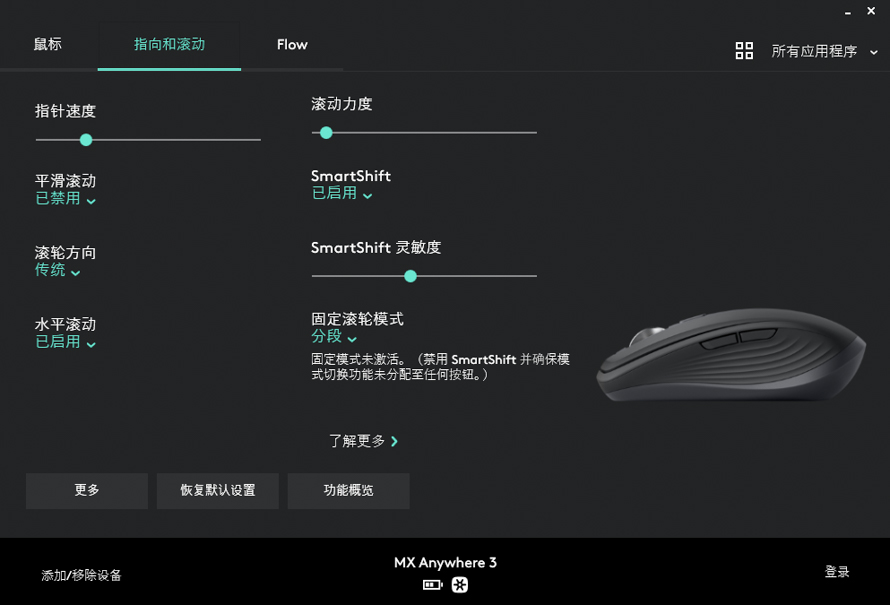This screenshot has width=890, height=605.
Task: Open the 滚轮方向 传统 dropdown
Action: click(x=57, y=270)
